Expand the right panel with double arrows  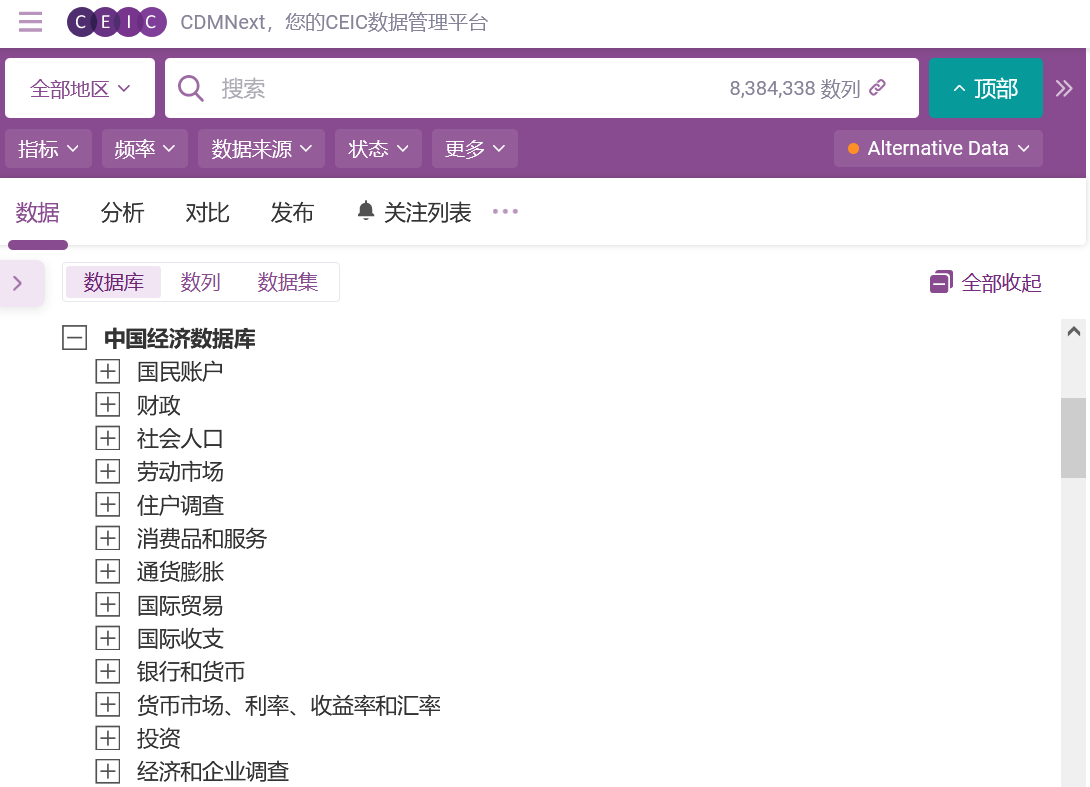tap(1064, 88)
